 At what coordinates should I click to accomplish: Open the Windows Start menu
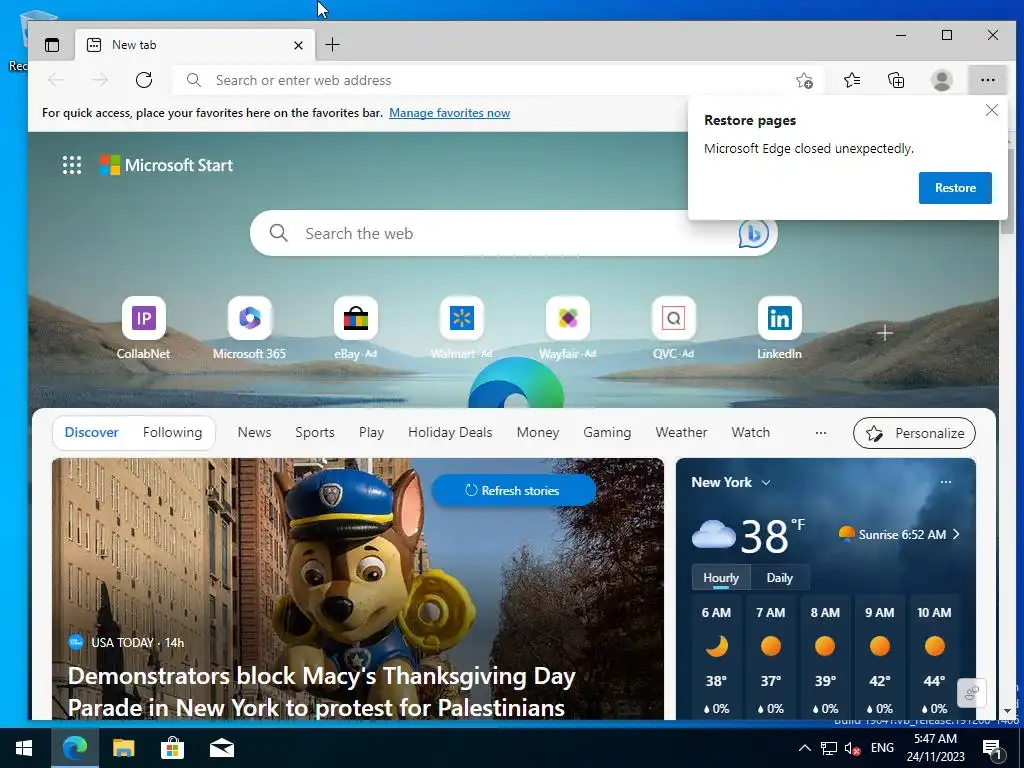tap(24, 748)
